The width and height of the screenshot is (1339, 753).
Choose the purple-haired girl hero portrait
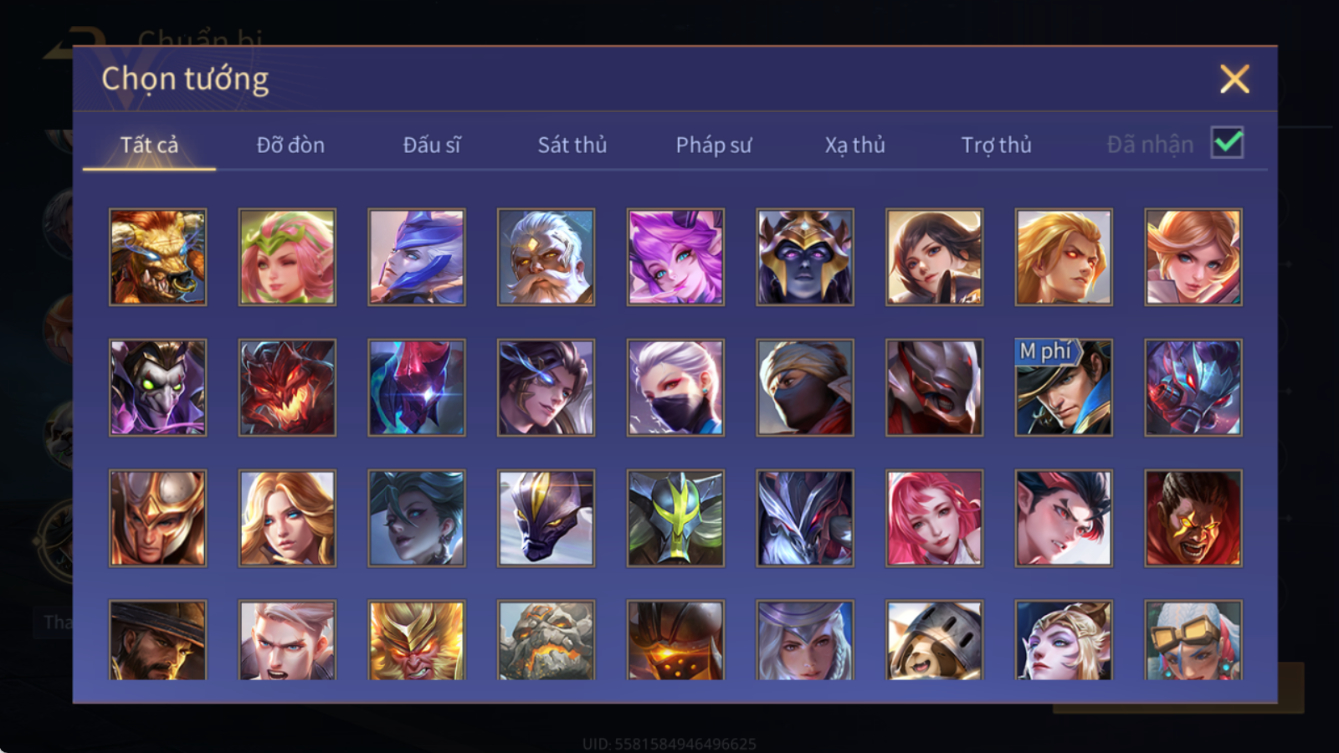676,257
